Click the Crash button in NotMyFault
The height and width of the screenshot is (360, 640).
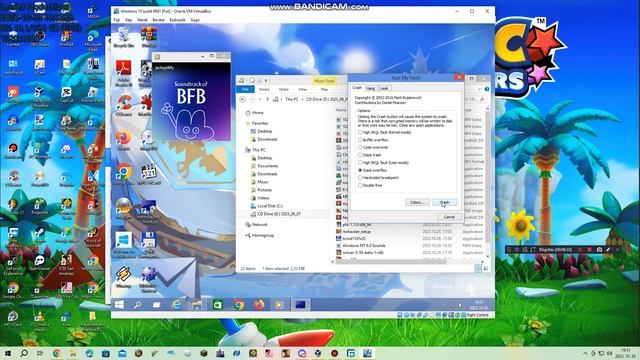[x=444, y=202]
